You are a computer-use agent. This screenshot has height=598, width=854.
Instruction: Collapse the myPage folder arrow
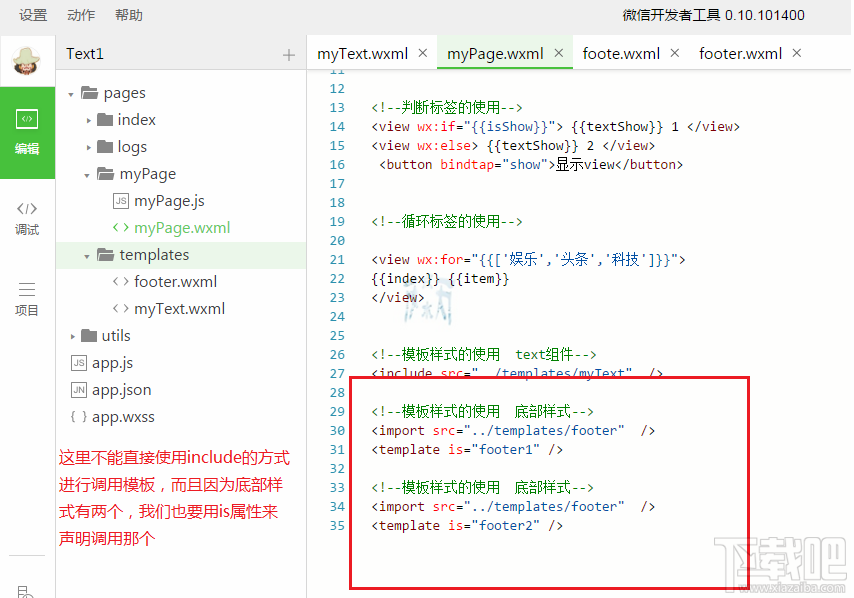coord(87,175)
